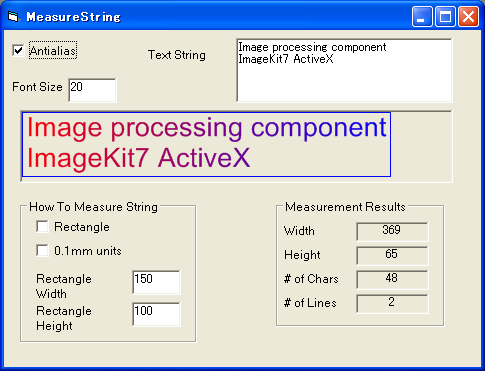Click inside the Text String text area

coord(344,70)
